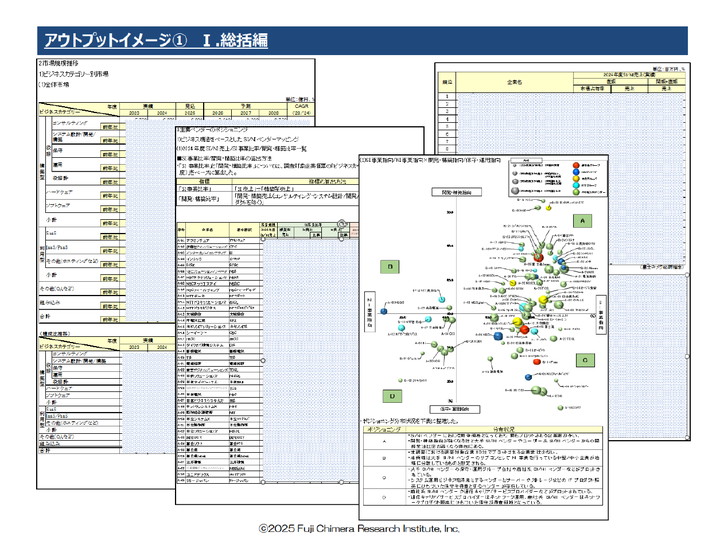
Task: Click the green quadrant label A
Action: point(583,221)
